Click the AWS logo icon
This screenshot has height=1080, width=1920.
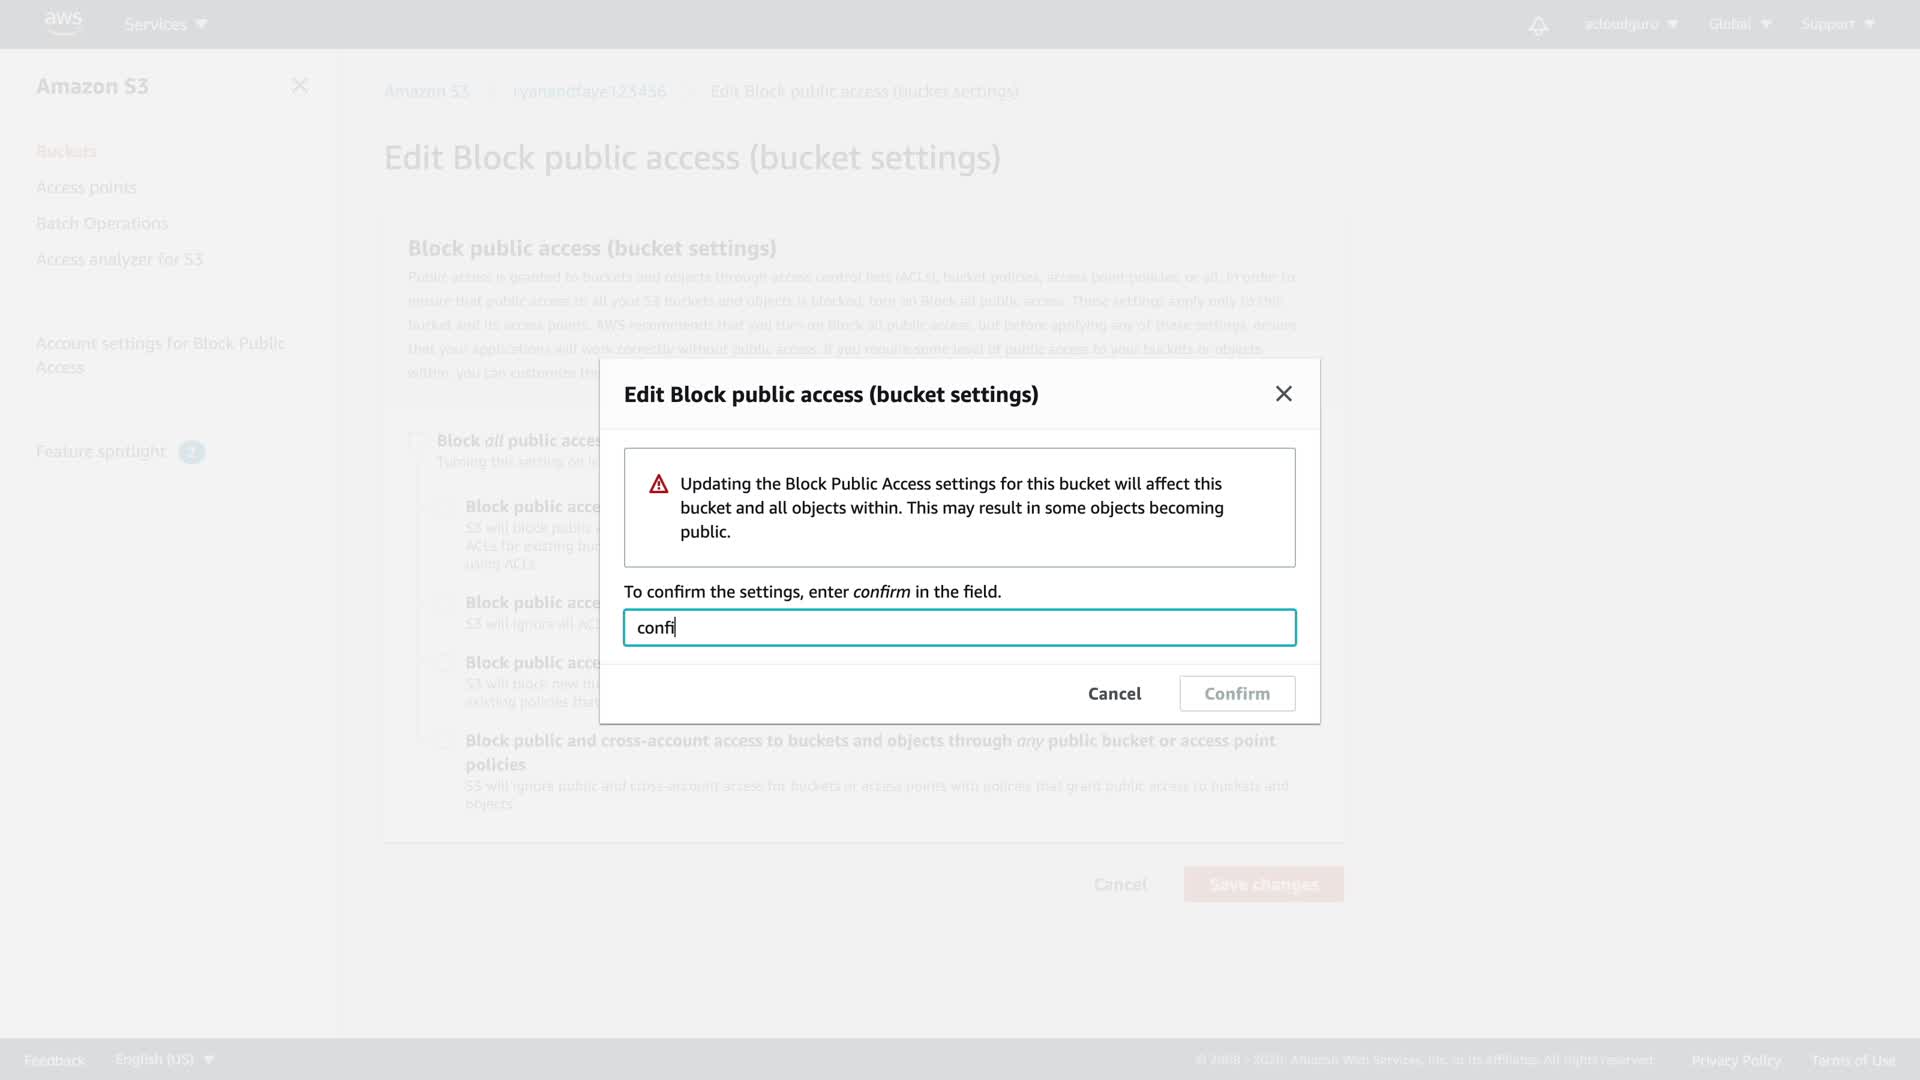tap(63, 22)
